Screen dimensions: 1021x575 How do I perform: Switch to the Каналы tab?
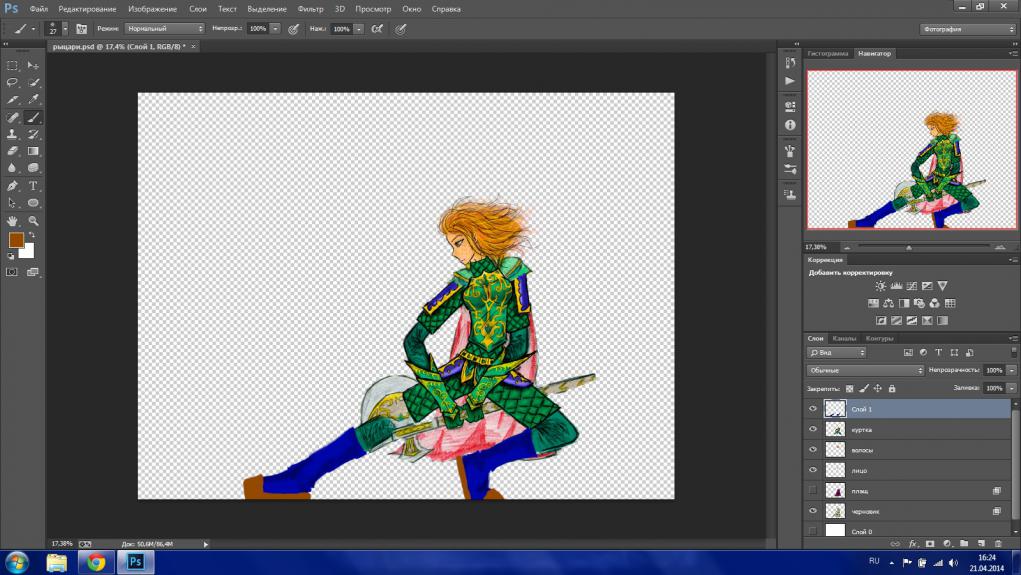pyautogui.click(x=845, y=338)
